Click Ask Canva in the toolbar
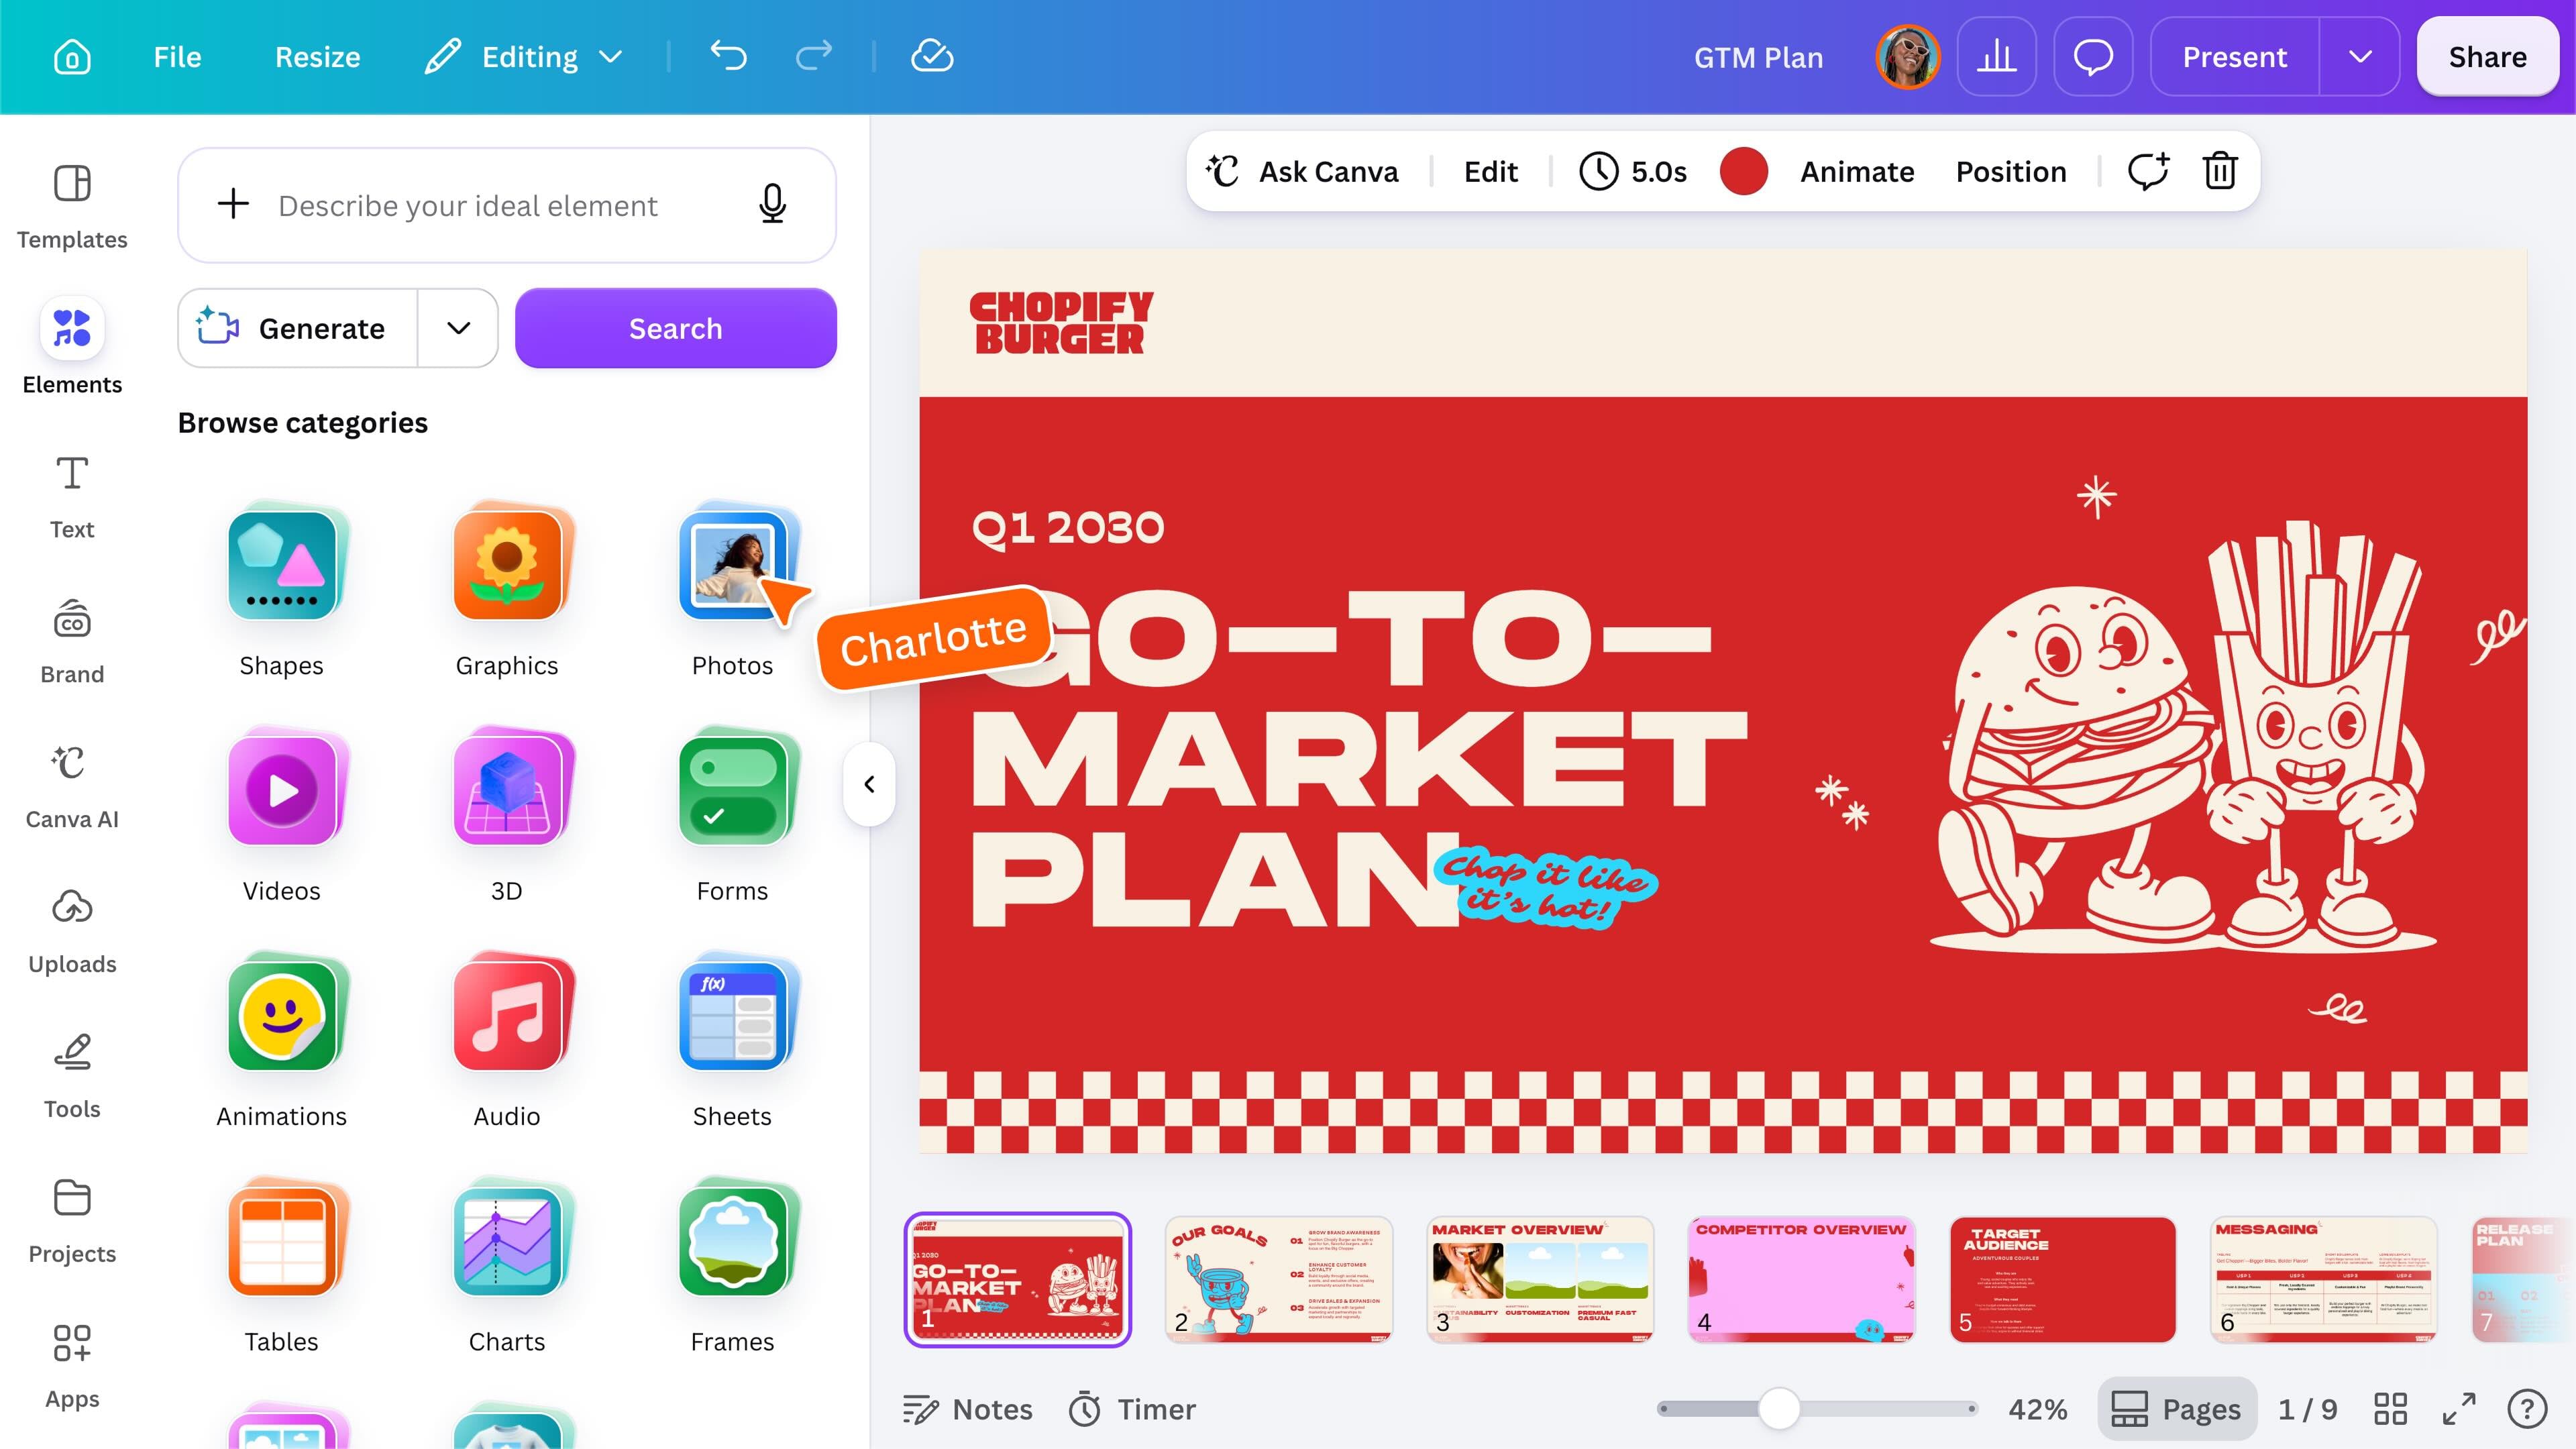This screenshot has width=2576, height=1449. pyautogui.click(x=1302, y=171)
